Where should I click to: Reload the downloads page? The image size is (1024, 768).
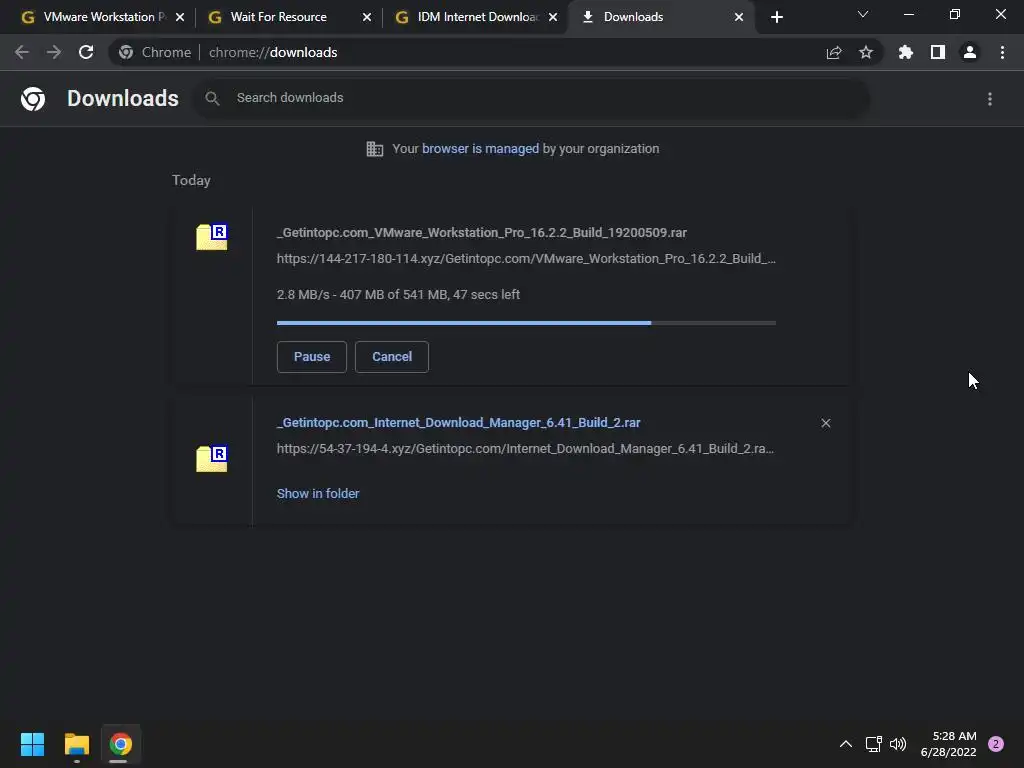(x=86, y=52)
